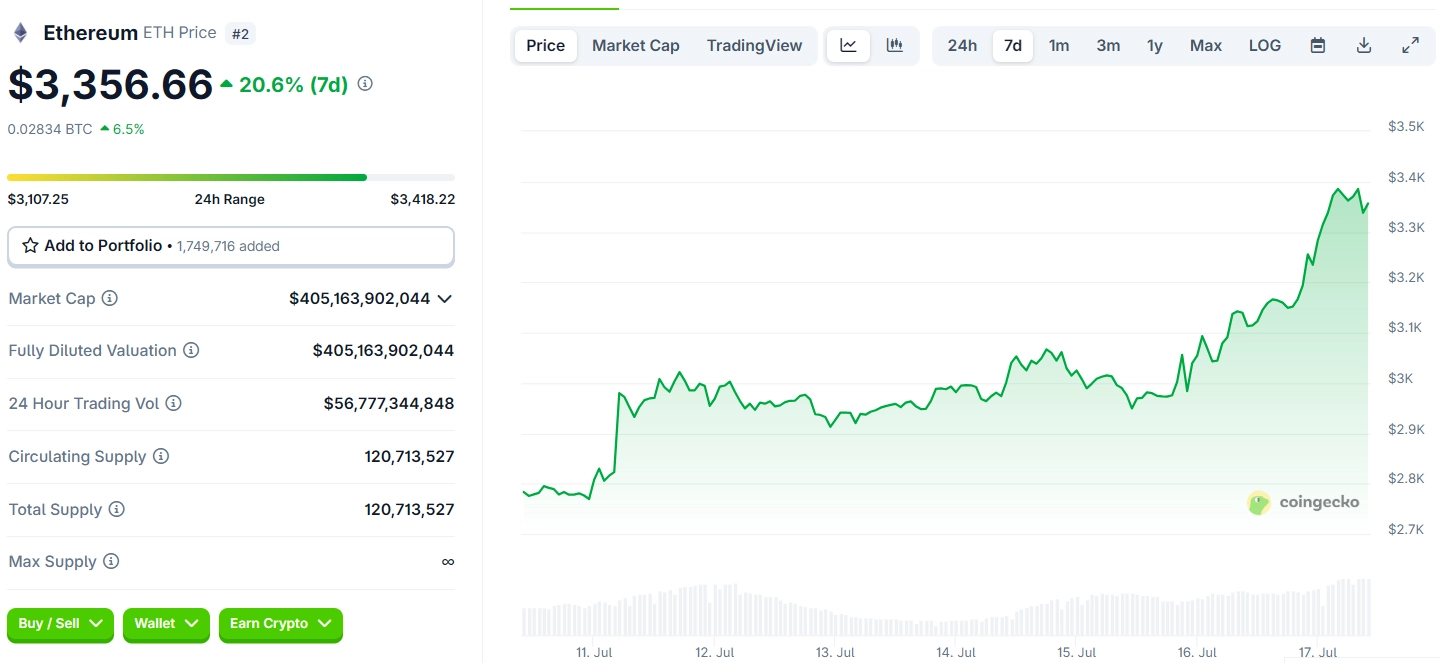Screen dimensions: 1440x663
Task: Open the Buy / Sell dropdown
Action: (x=60, y=624)
